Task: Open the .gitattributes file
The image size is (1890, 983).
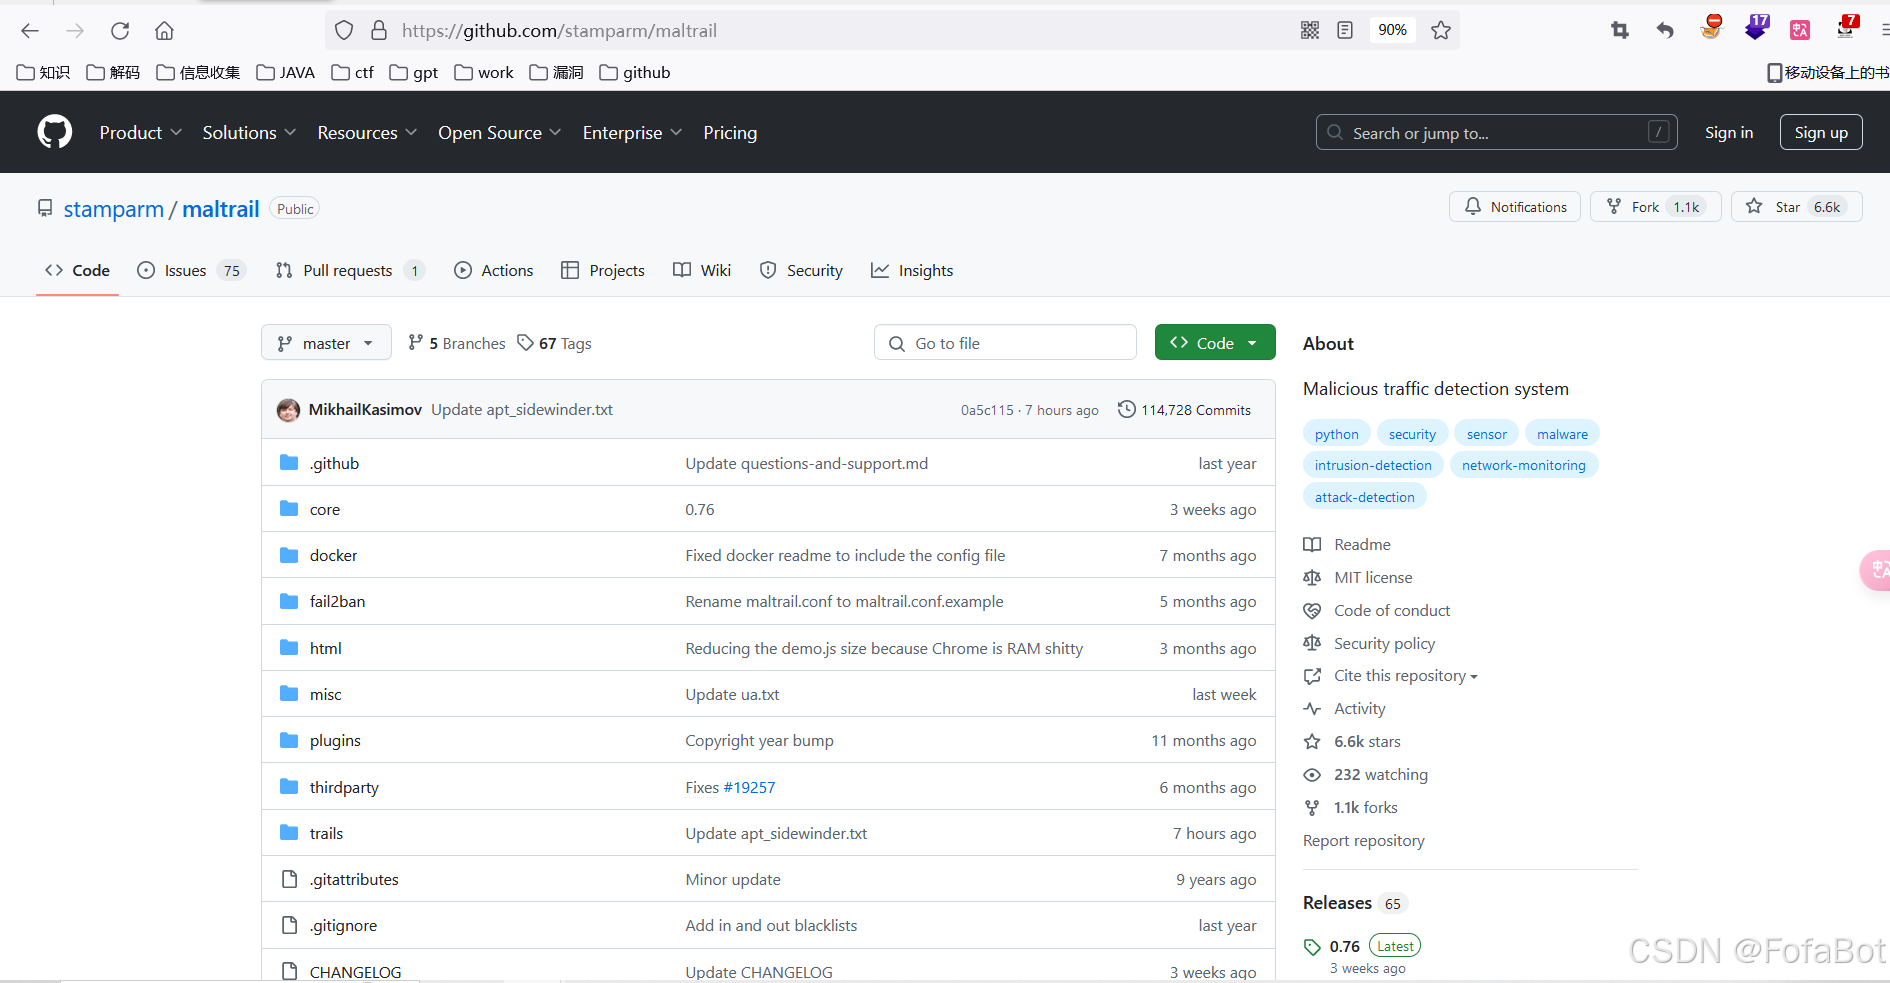Action: pos(354,879)
